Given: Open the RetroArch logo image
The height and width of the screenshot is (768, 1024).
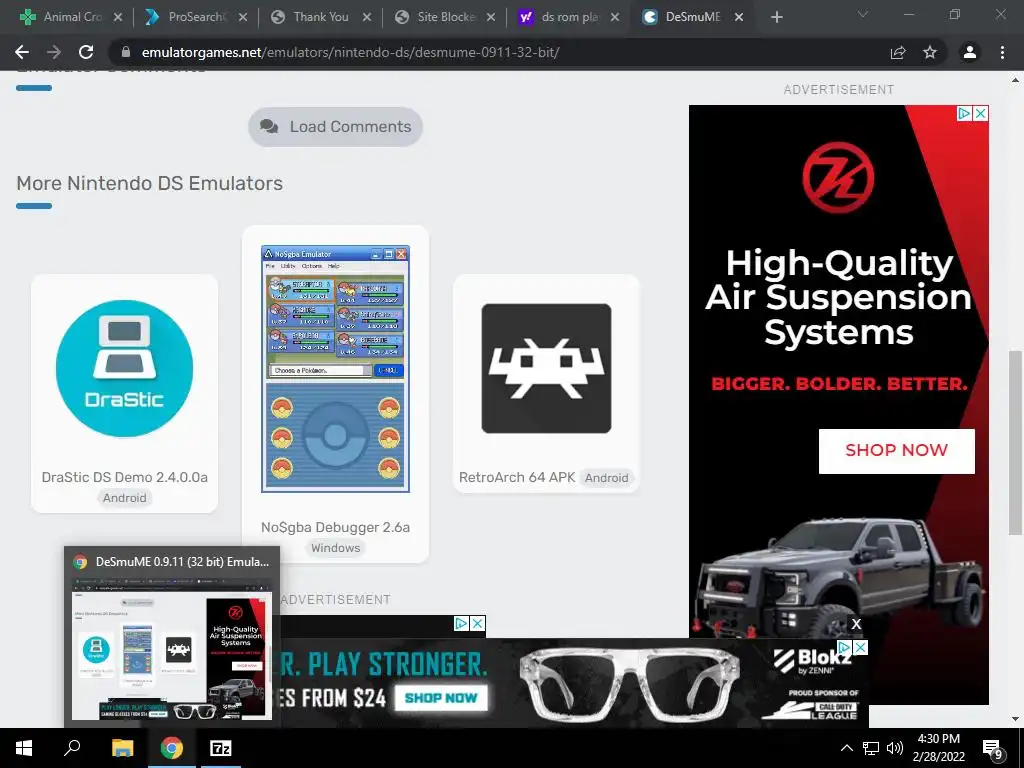Looking at the screenshot, I should pyautogui.click(x=546, y=368).
